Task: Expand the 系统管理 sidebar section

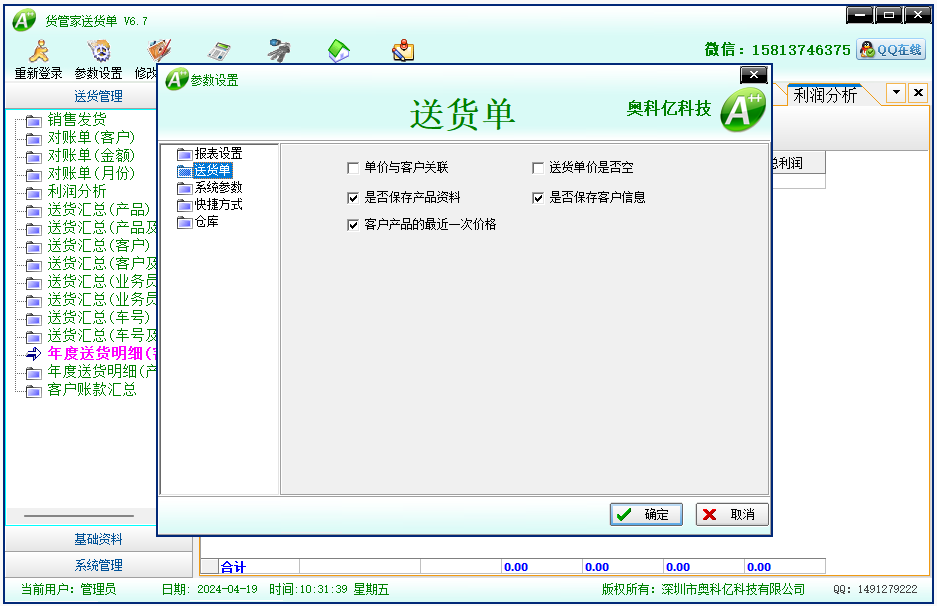Action: pyautogui.click(x=98, y=565)
